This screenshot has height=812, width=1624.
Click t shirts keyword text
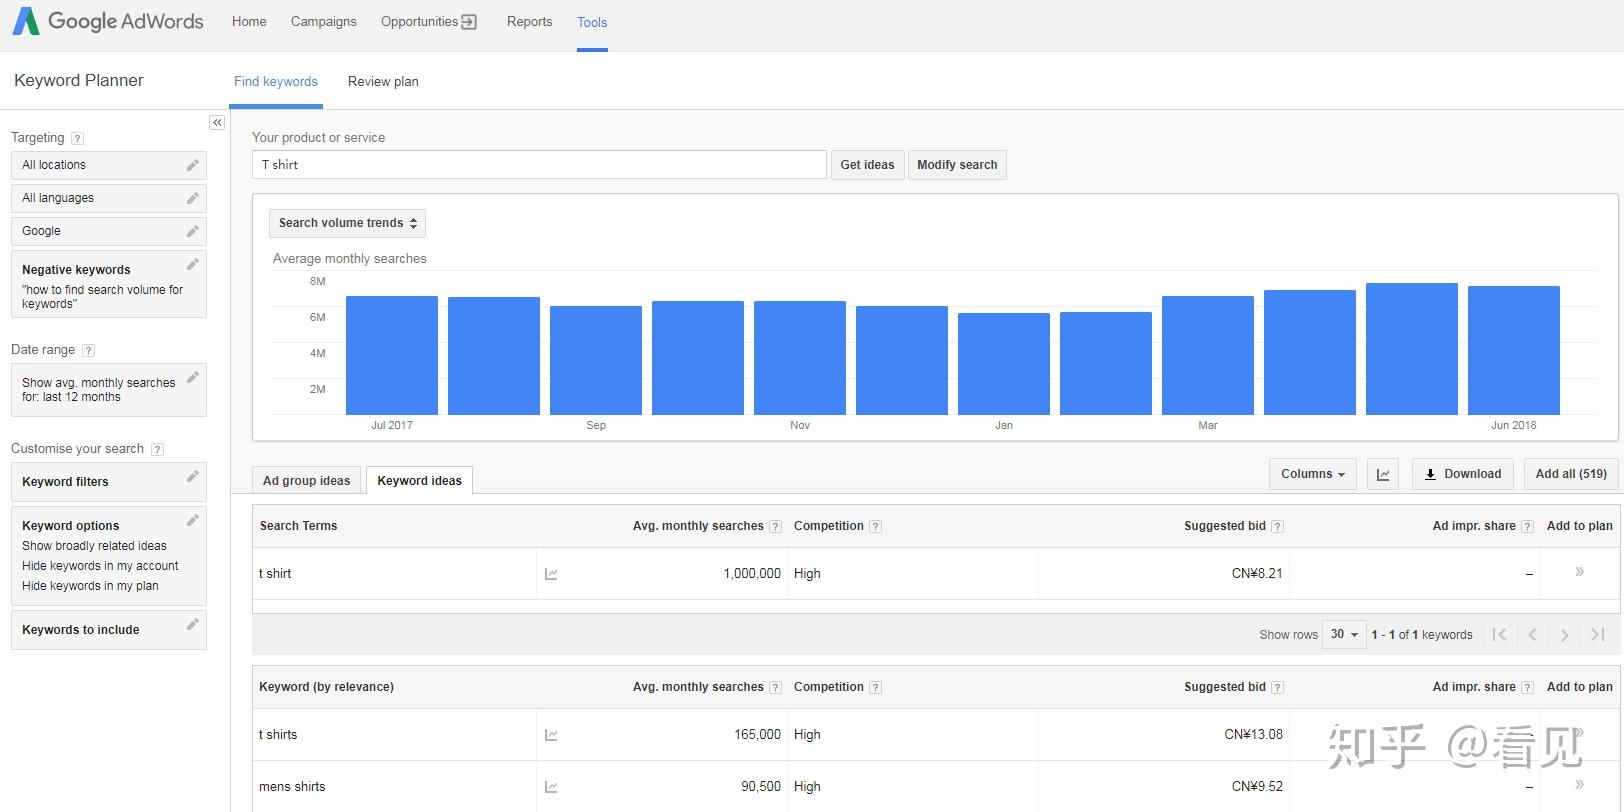[278, 735]
